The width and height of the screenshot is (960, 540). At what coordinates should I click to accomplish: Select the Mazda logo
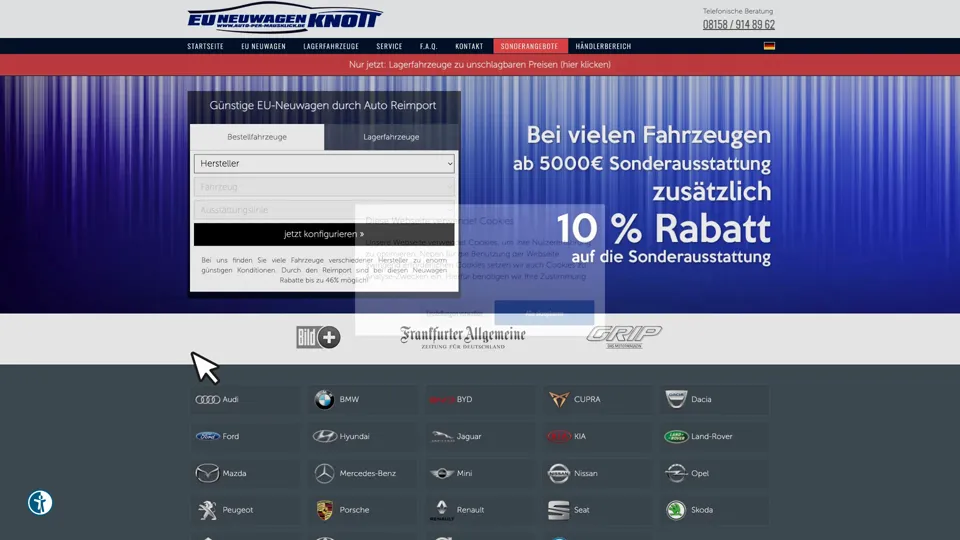207,473
